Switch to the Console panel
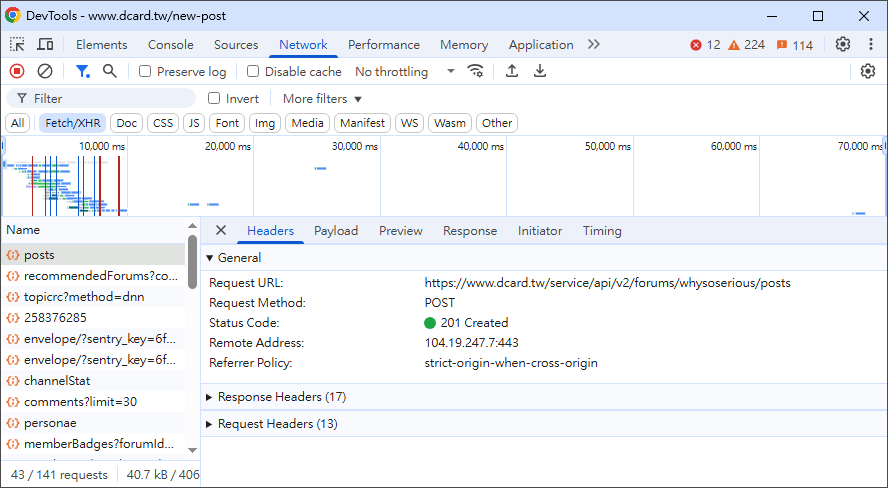Image resolution: width=888 pixels, height=488 pixels. coord(170,45)
